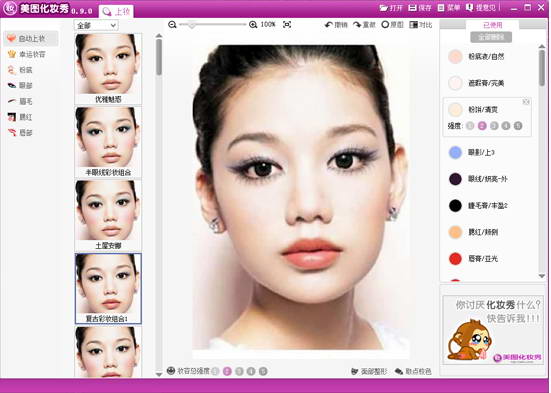Adjust the zoom slider handle
The width and height of the screenshot is (551, 393).
tap(192, 25)
